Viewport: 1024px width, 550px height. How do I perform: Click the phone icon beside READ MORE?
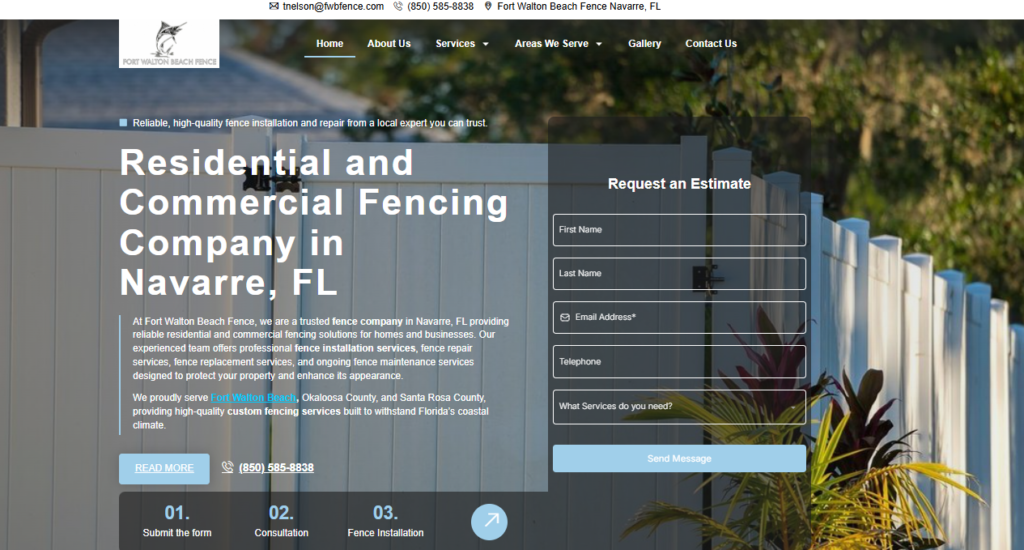(227, 467)
